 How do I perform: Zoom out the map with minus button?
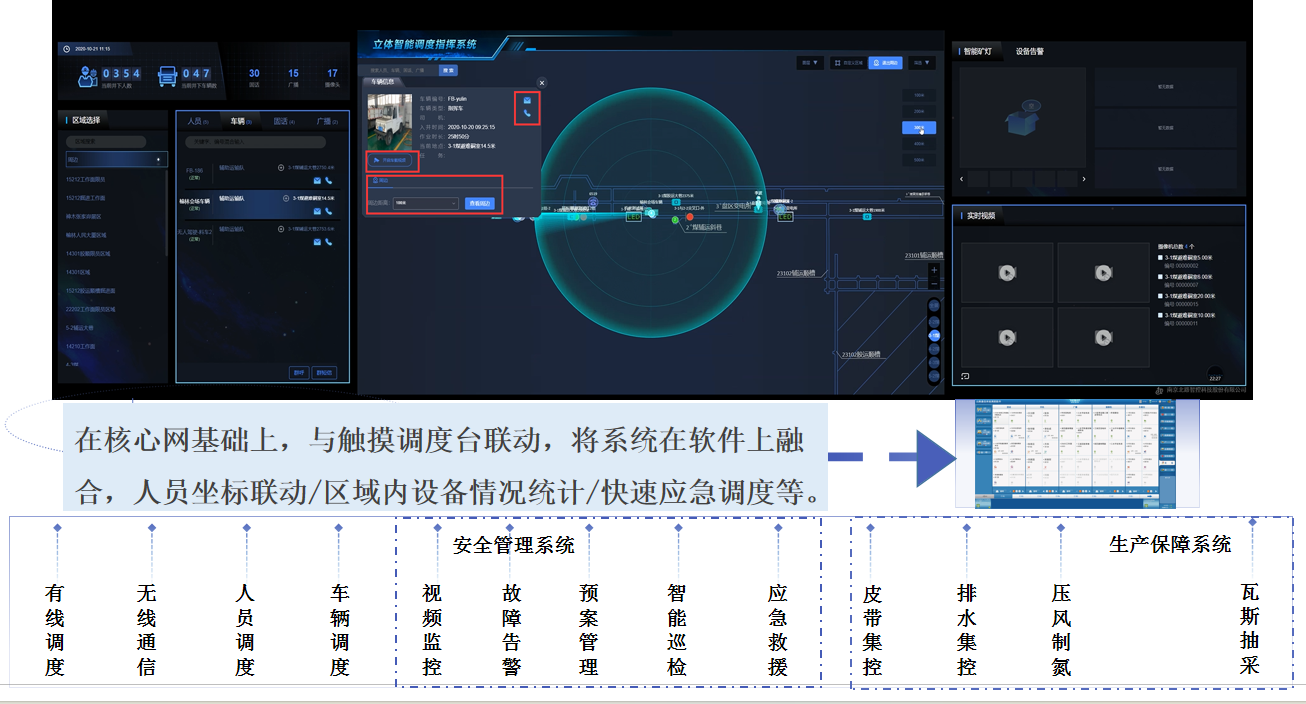tap(934, 282)
